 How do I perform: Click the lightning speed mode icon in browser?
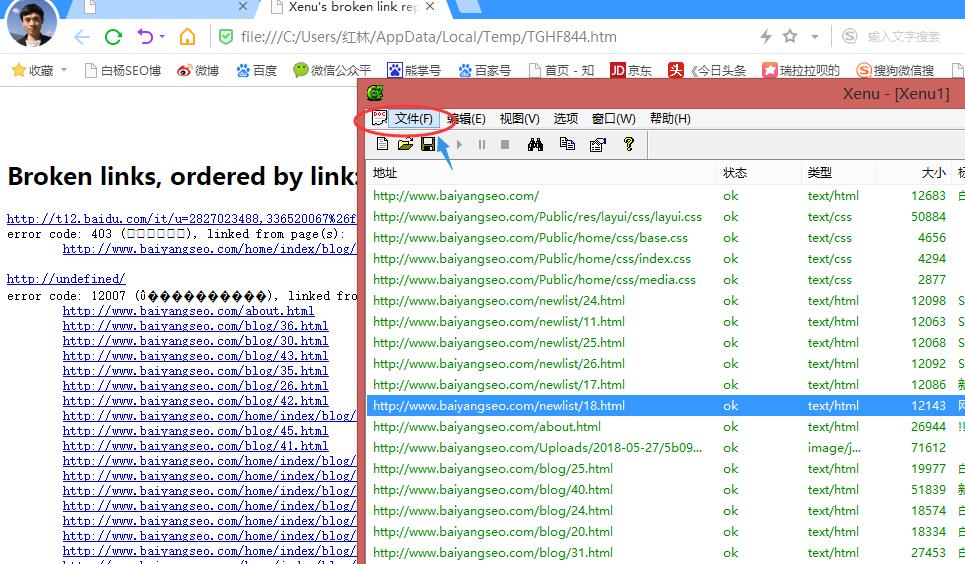coord(766,36)
